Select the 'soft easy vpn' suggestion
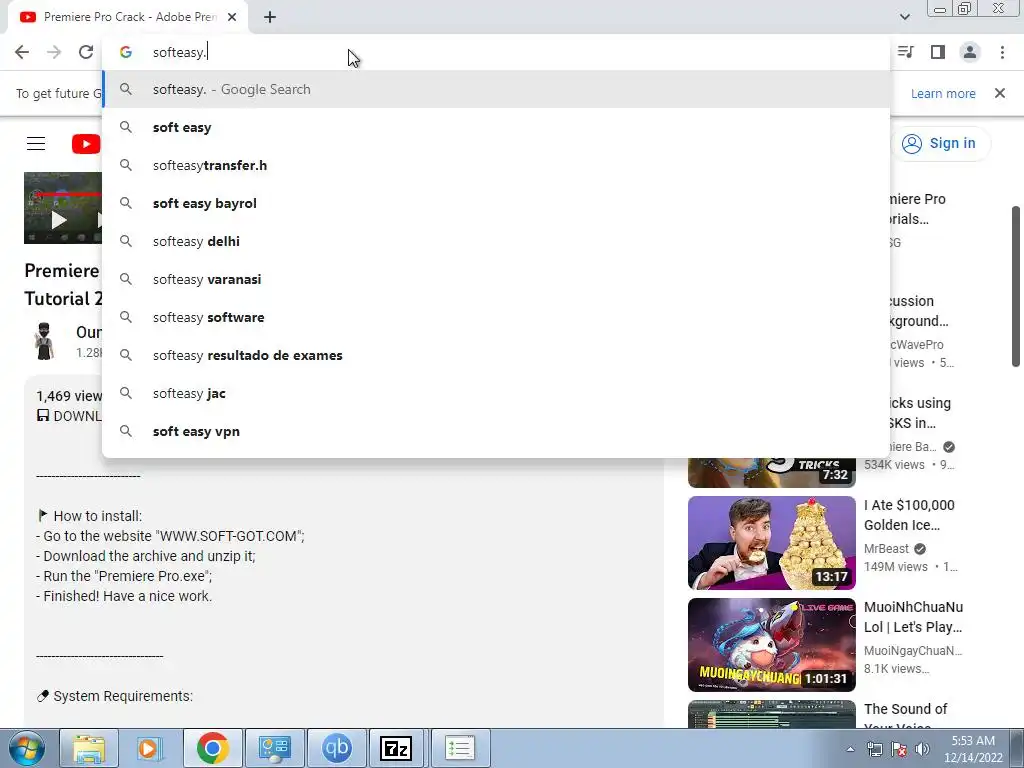The image size is (1024, 768). point(496,431)
